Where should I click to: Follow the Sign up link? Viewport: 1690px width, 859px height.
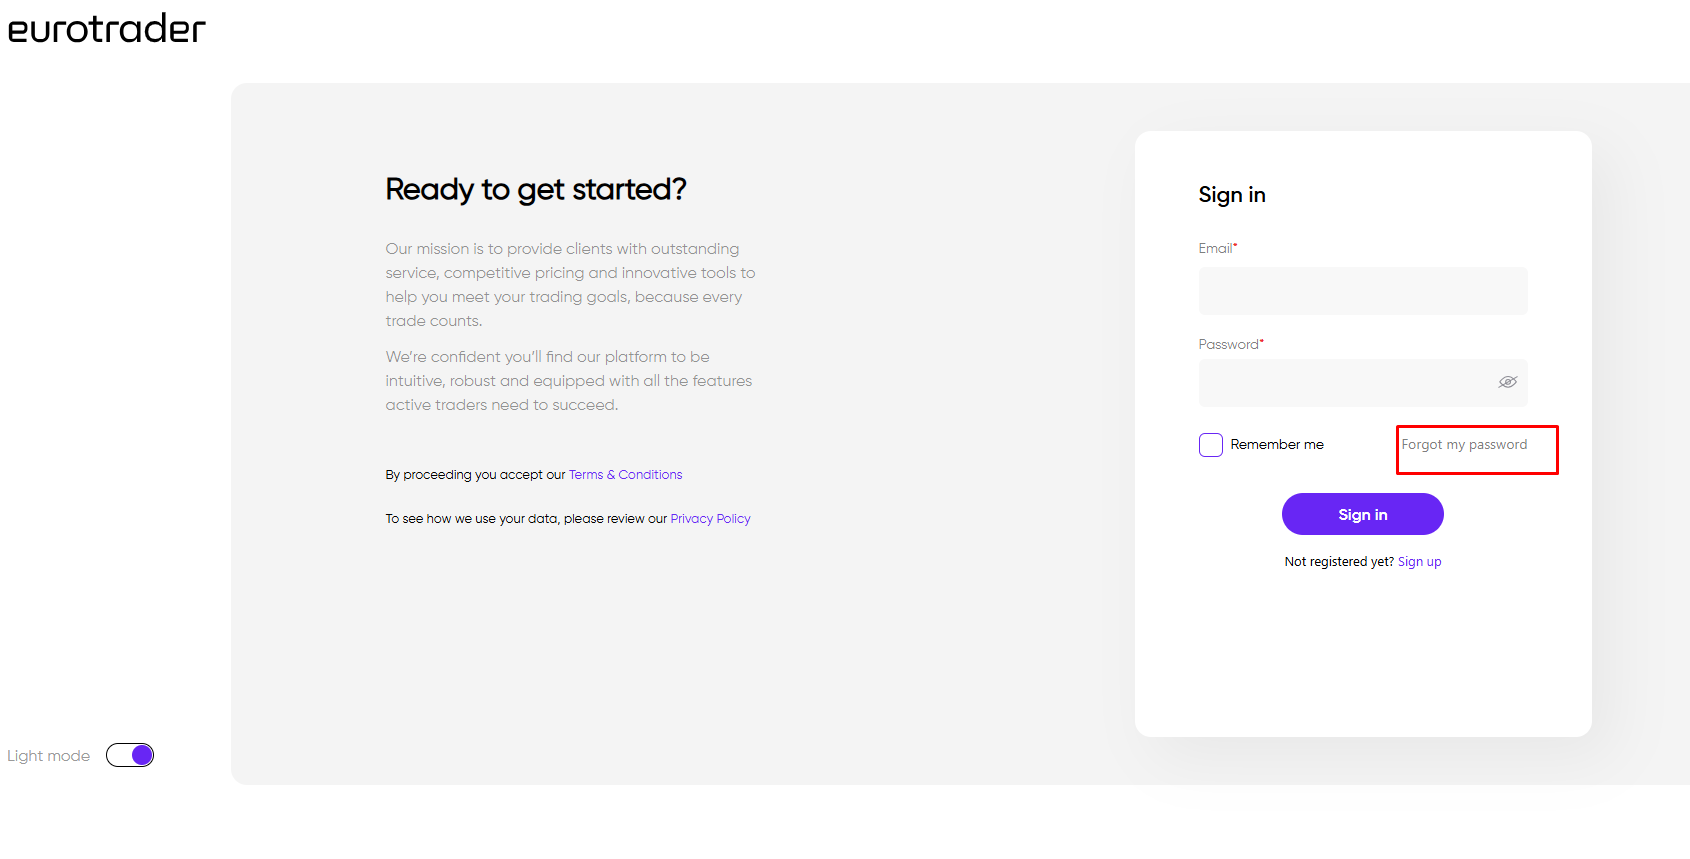click(x=1419, y=562)
